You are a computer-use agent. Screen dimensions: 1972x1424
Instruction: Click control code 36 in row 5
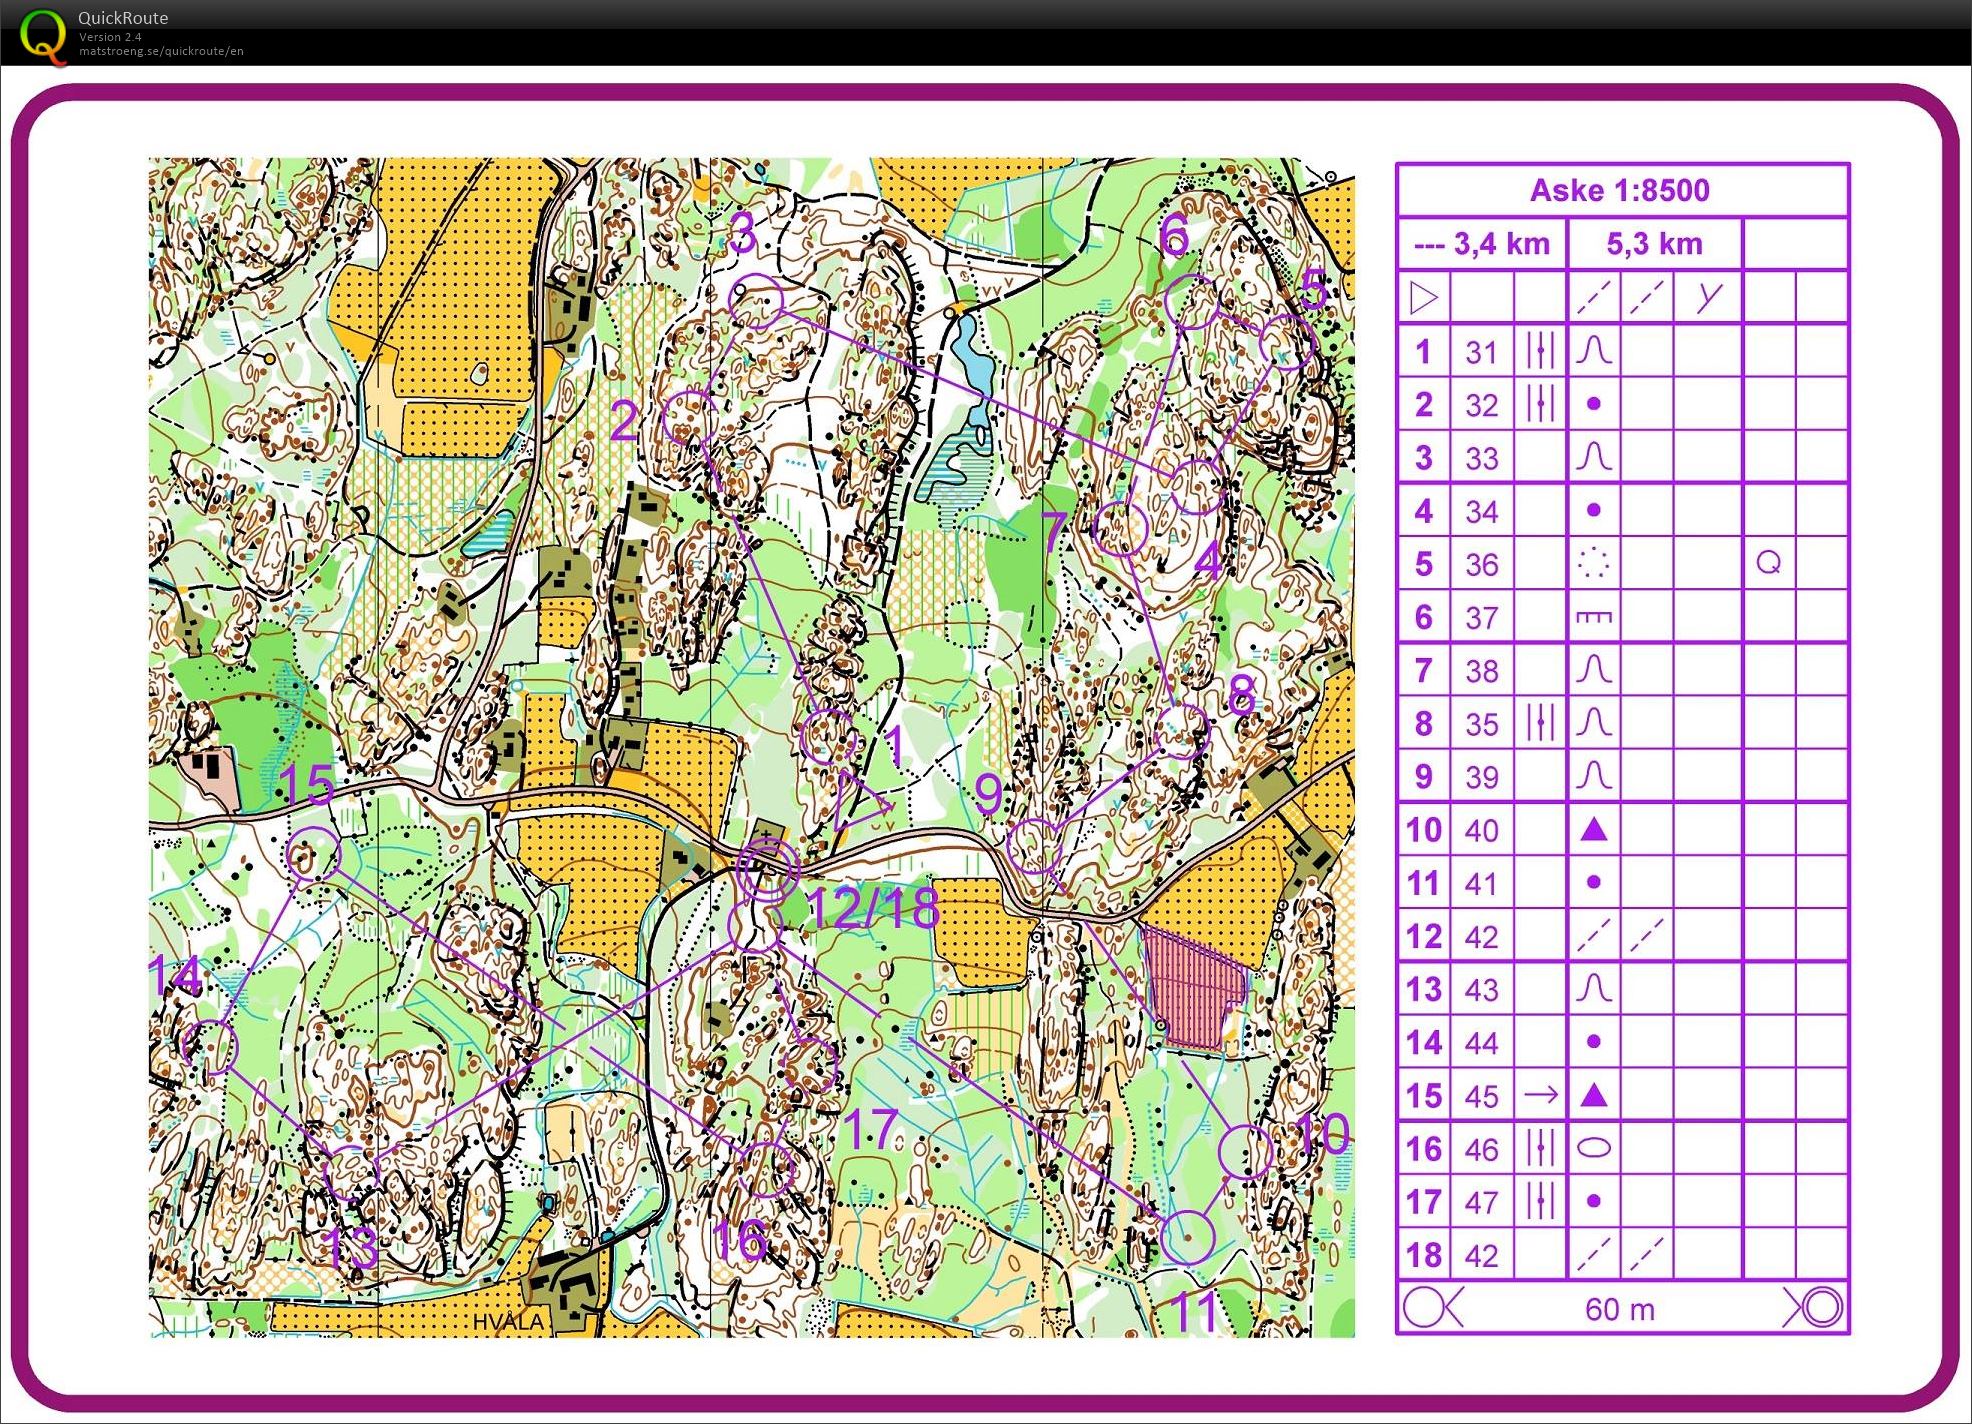[x=1482, y=564]
